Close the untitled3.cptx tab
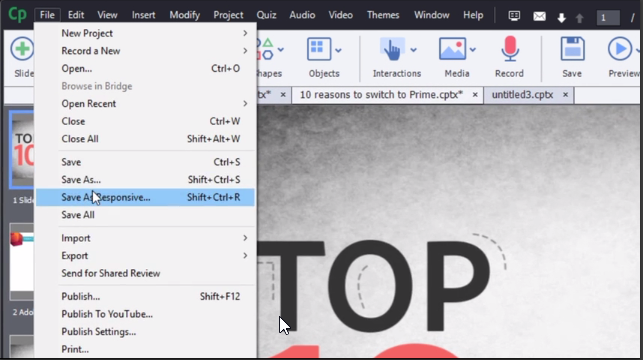This screenshot has height=360, width=643. [565, 95]
